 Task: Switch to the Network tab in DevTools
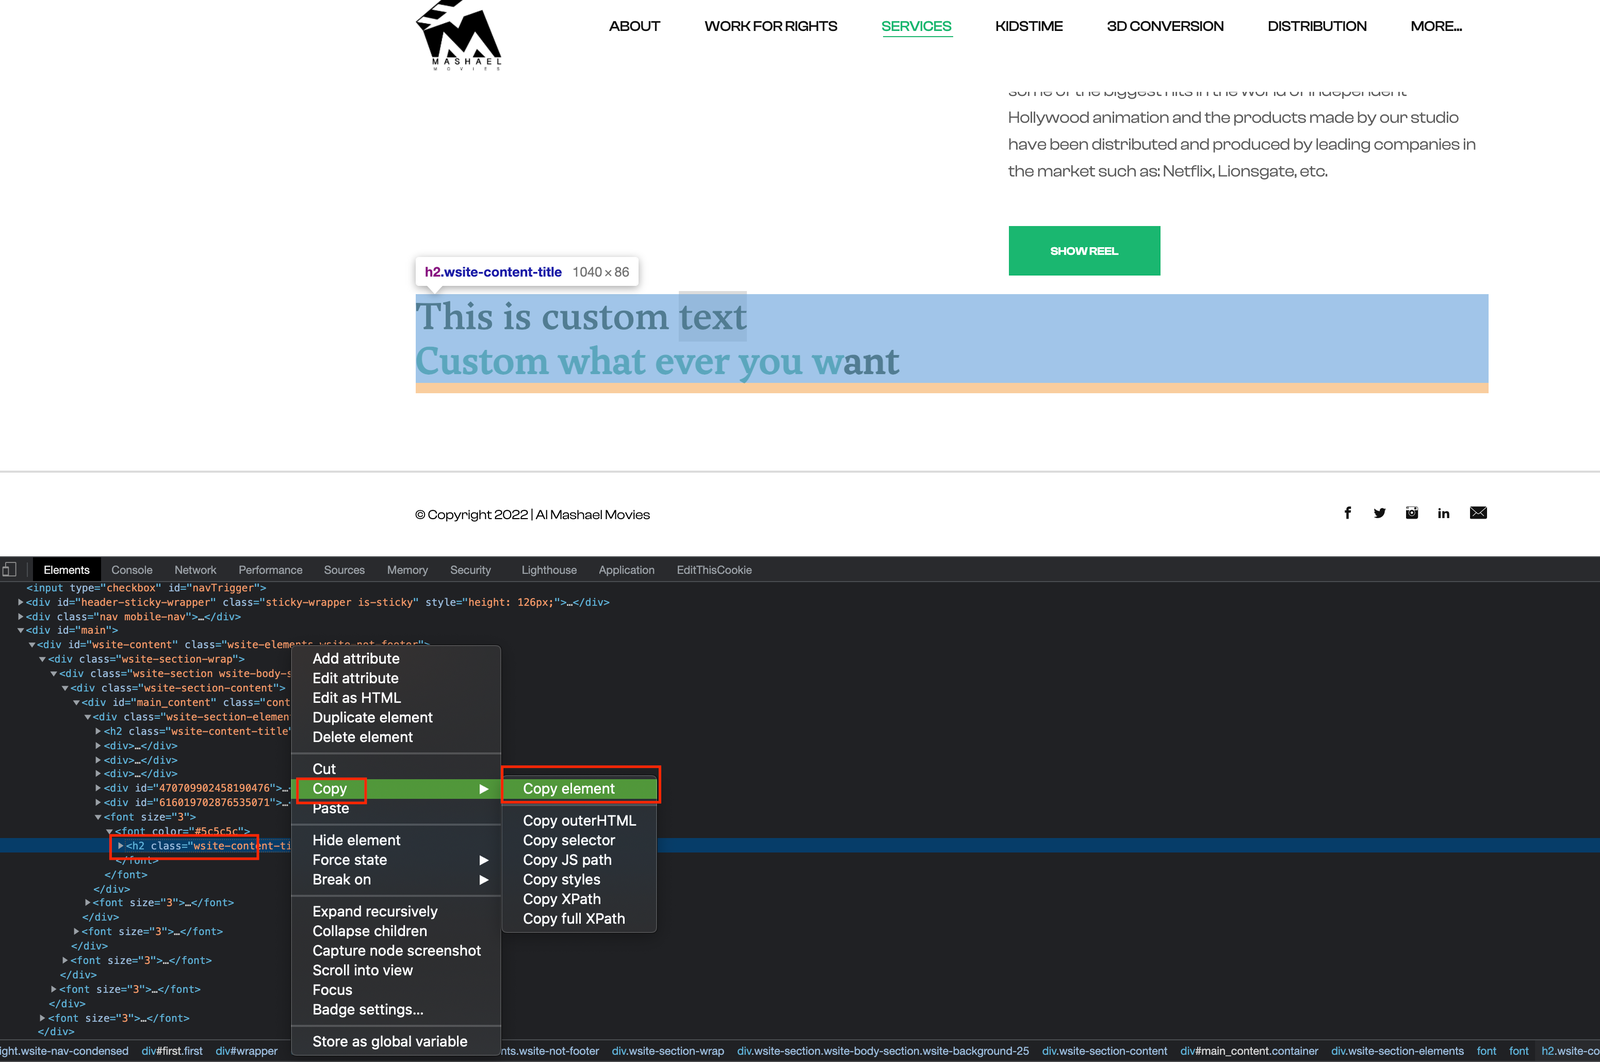(x=195, y=569)
